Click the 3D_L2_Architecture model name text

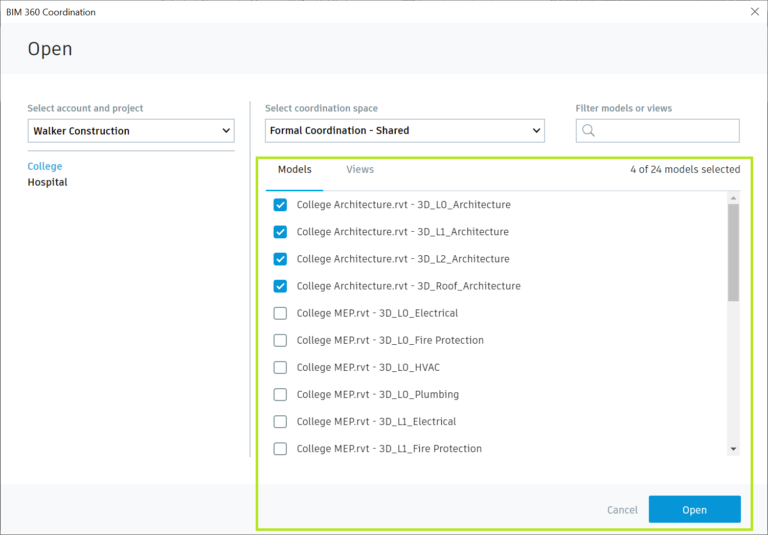tap(403, 259)
